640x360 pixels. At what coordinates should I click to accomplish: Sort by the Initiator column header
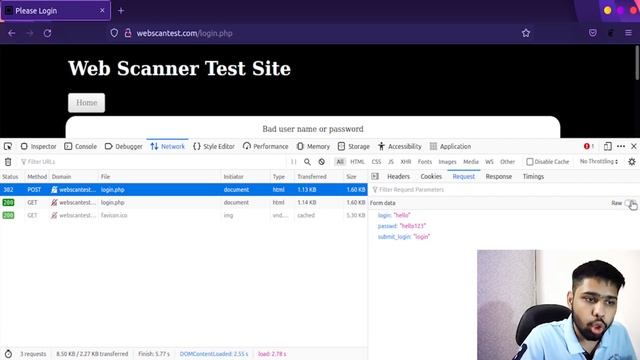coord(246,176)
